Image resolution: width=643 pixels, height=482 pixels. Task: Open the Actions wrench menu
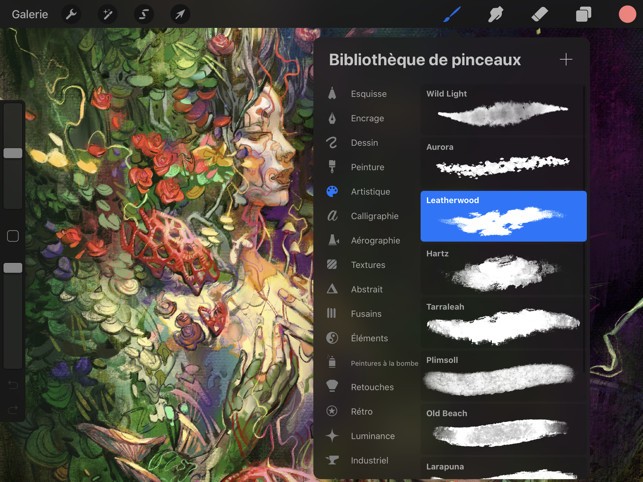[71, 15]
